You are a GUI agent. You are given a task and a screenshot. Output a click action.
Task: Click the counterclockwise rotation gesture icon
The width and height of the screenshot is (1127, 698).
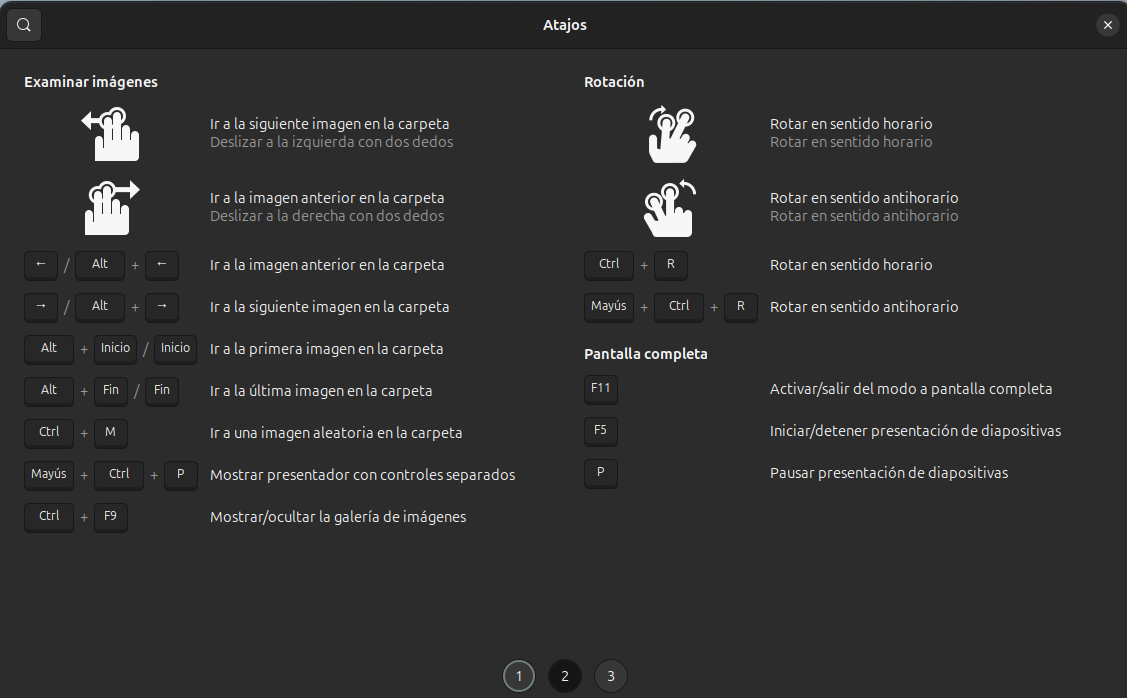click(670, 207)
